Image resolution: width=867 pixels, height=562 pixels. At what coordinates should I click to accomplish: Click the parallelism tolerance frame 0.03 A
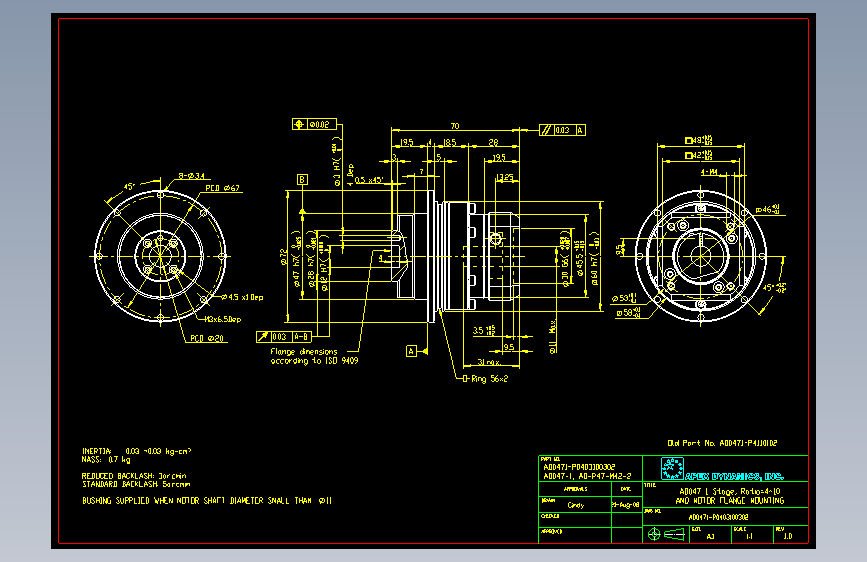(562, 130)
